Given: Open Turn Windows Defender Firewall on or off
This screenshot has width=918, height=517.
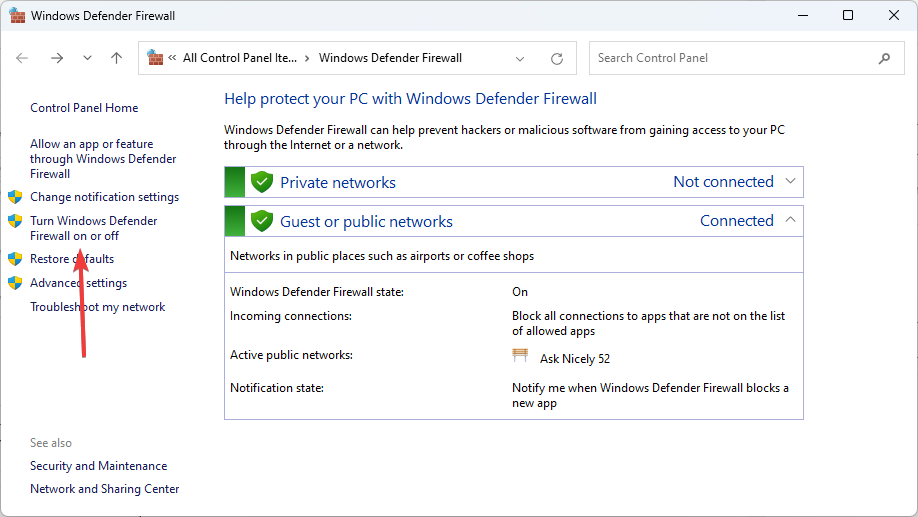Looking at the screenshot, I should tap(94, 228).
